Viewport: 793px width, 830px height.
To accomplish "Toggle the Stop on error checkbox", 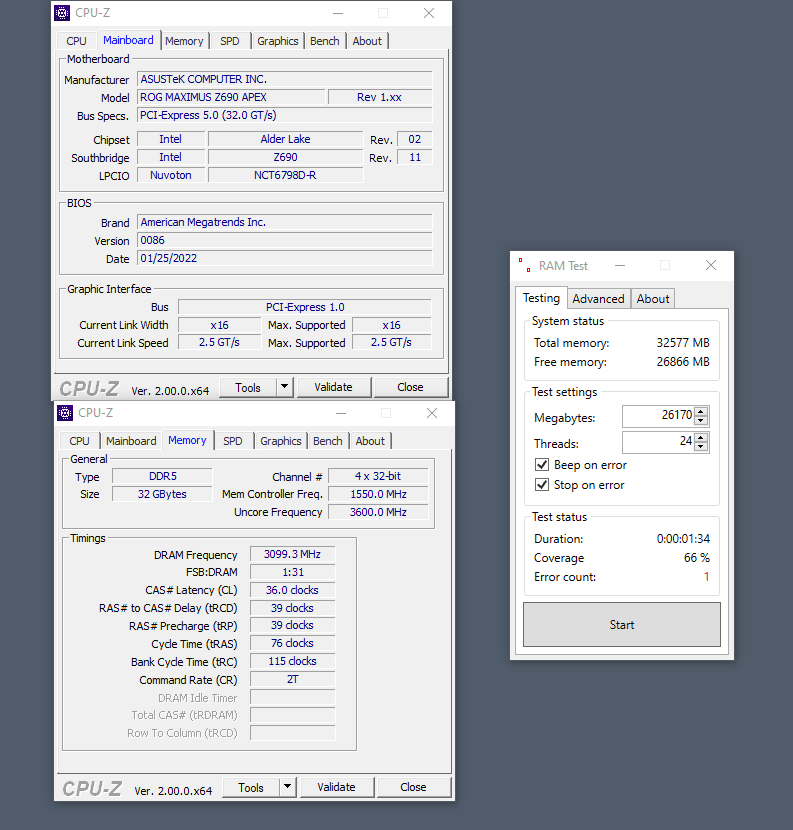I will tap(542, 484).
